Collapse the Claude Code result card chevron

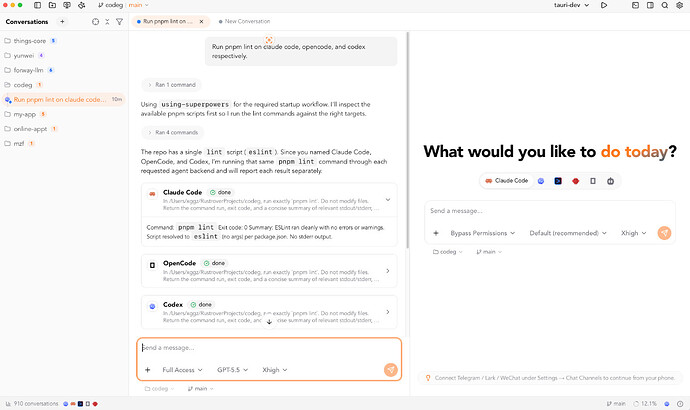tap(388, 200)
